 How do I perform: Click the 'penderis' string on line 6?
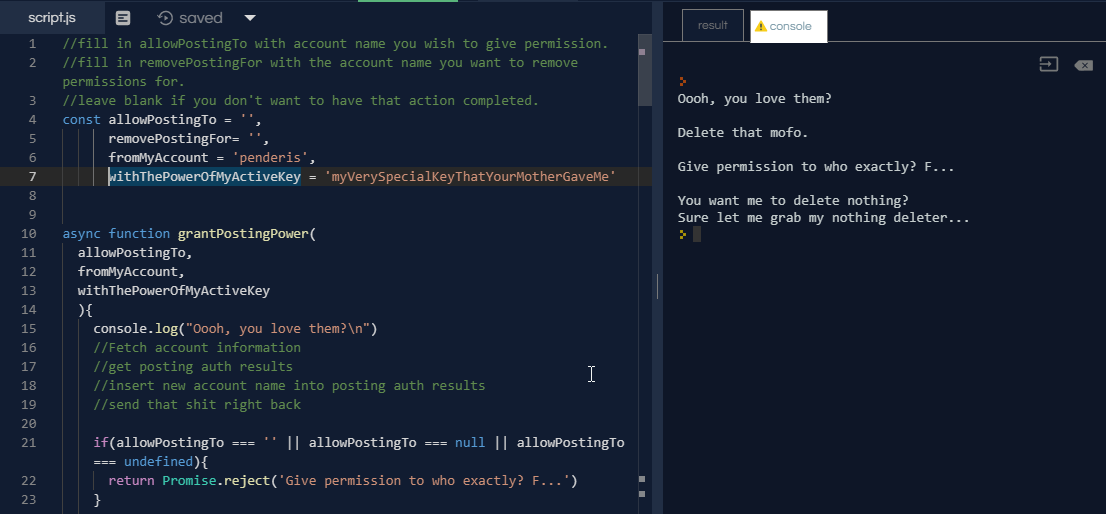click(277, 158)
